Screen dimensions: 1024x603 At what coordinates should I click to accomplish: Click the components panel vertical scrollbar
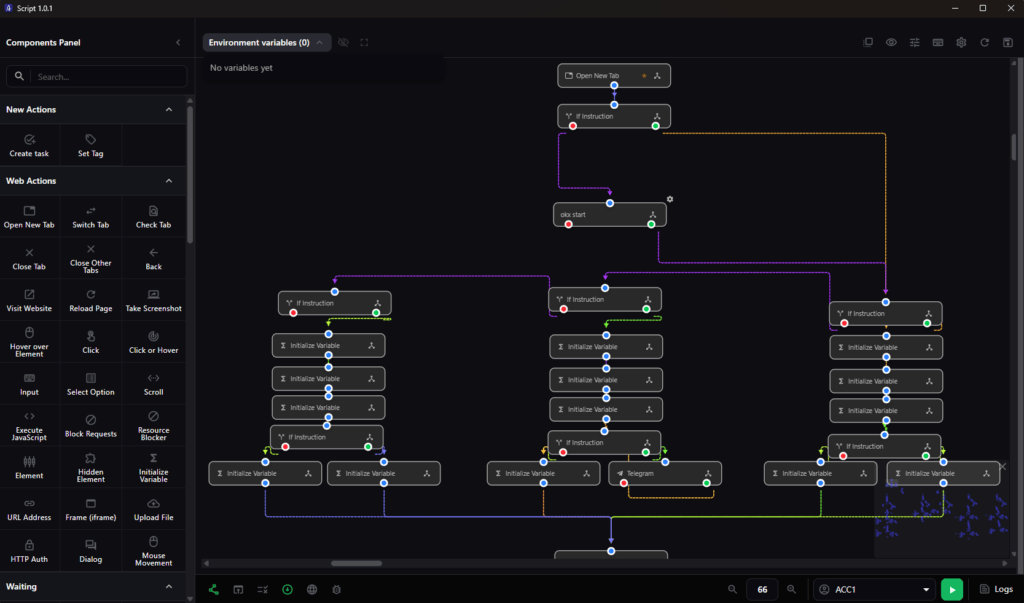(190, 173)
